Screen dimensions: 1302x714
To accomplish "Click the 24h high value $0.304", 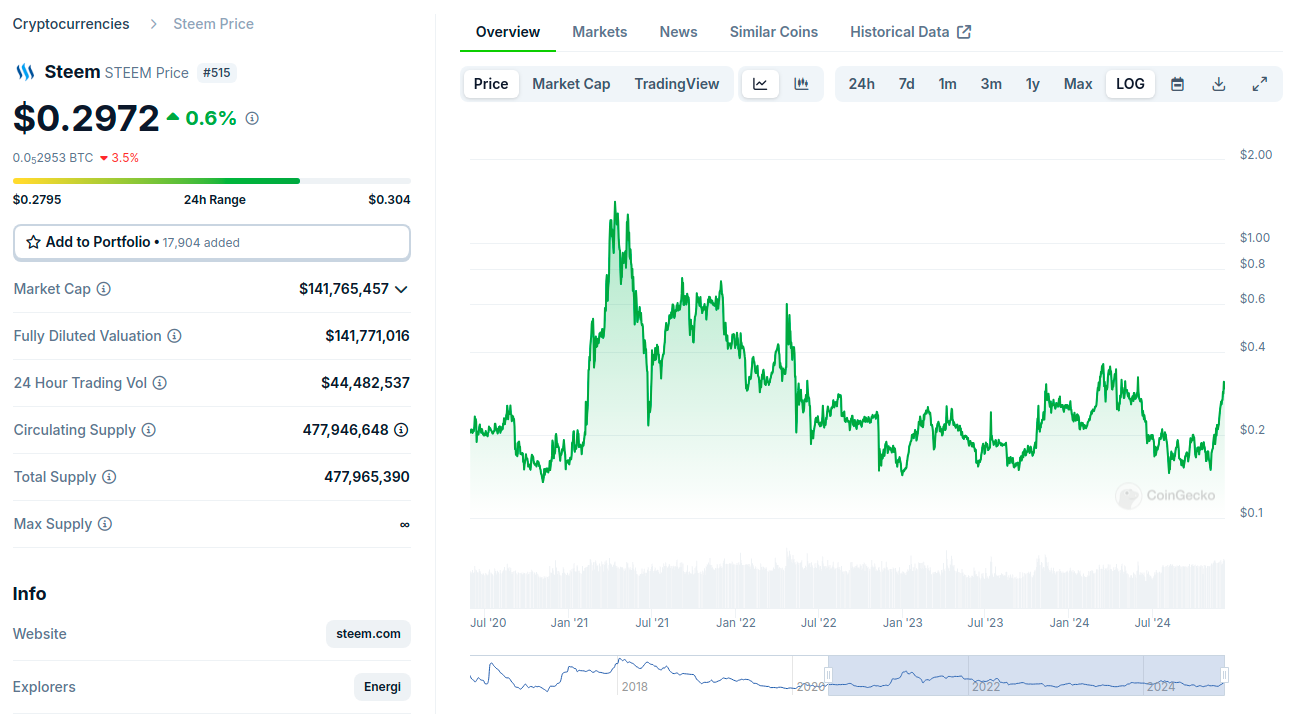I will tap(389, 200).
